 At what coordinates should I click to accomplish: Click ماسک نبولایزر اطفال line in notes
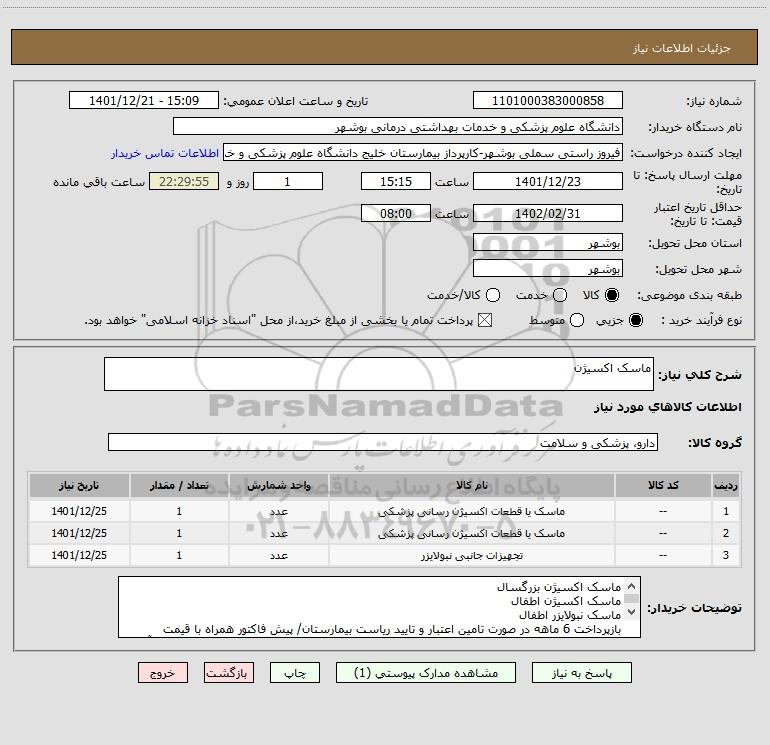point(570,615)
